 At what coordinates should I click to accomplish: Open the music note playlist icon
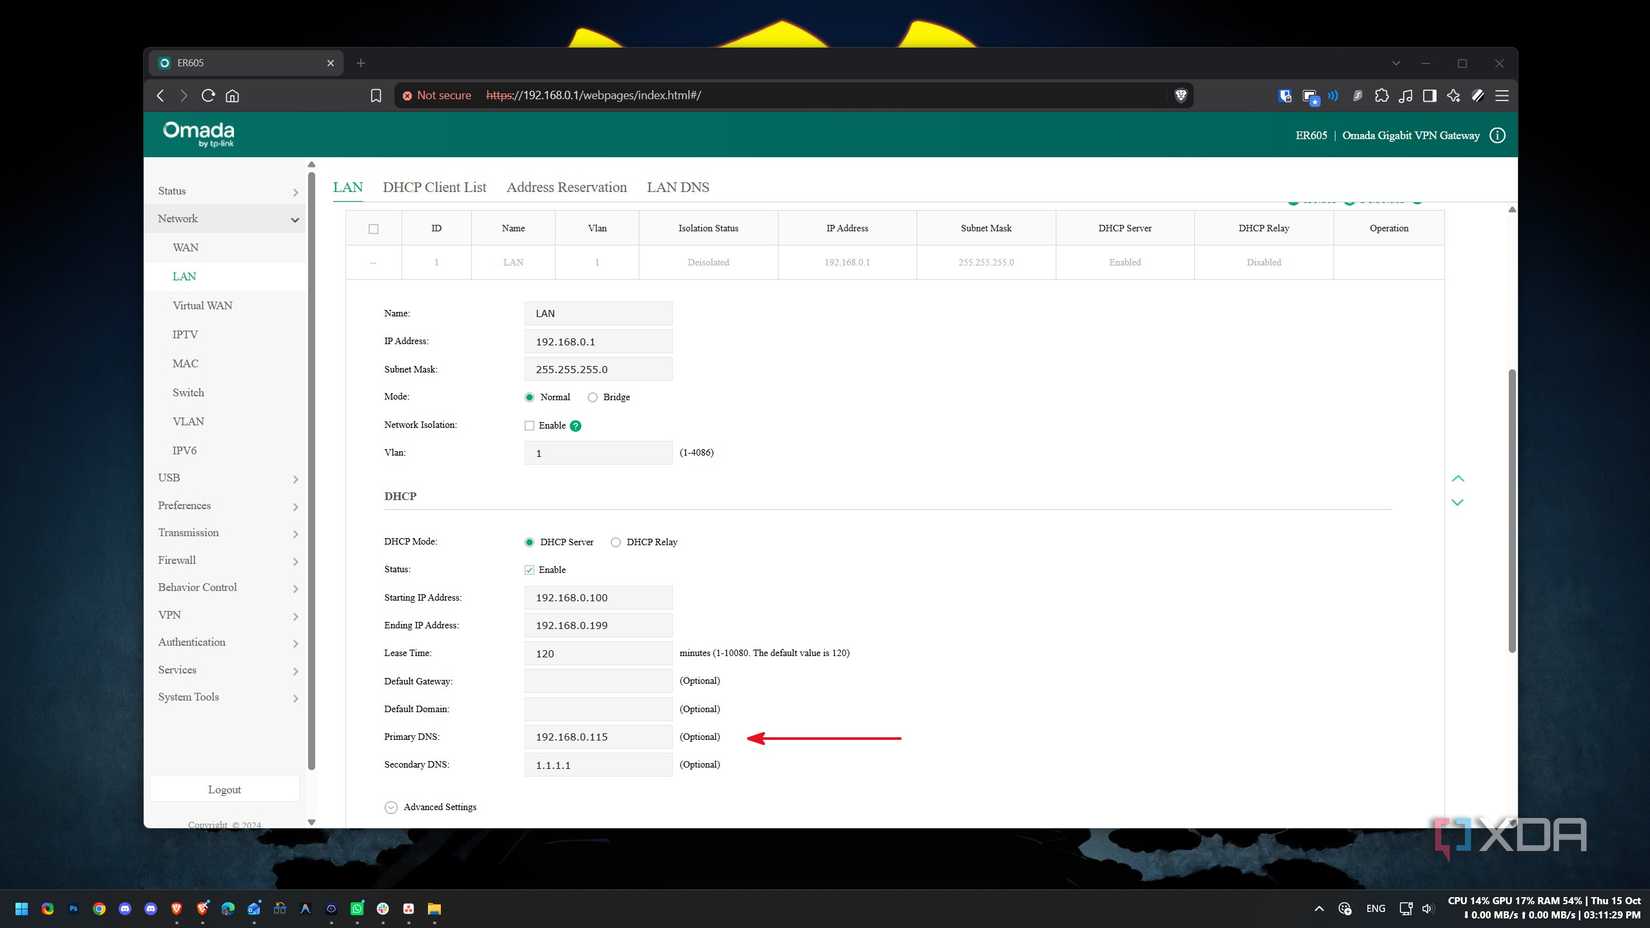pyautogui.click(x=1405, y=95)
